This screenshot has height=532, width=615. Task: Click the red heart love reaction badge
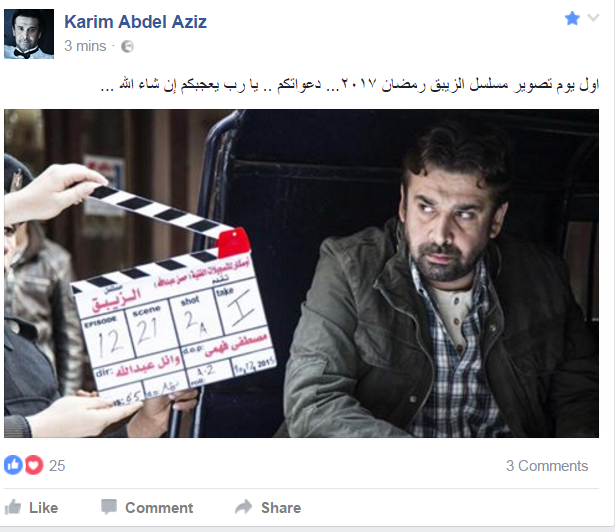tap(34, 465)
